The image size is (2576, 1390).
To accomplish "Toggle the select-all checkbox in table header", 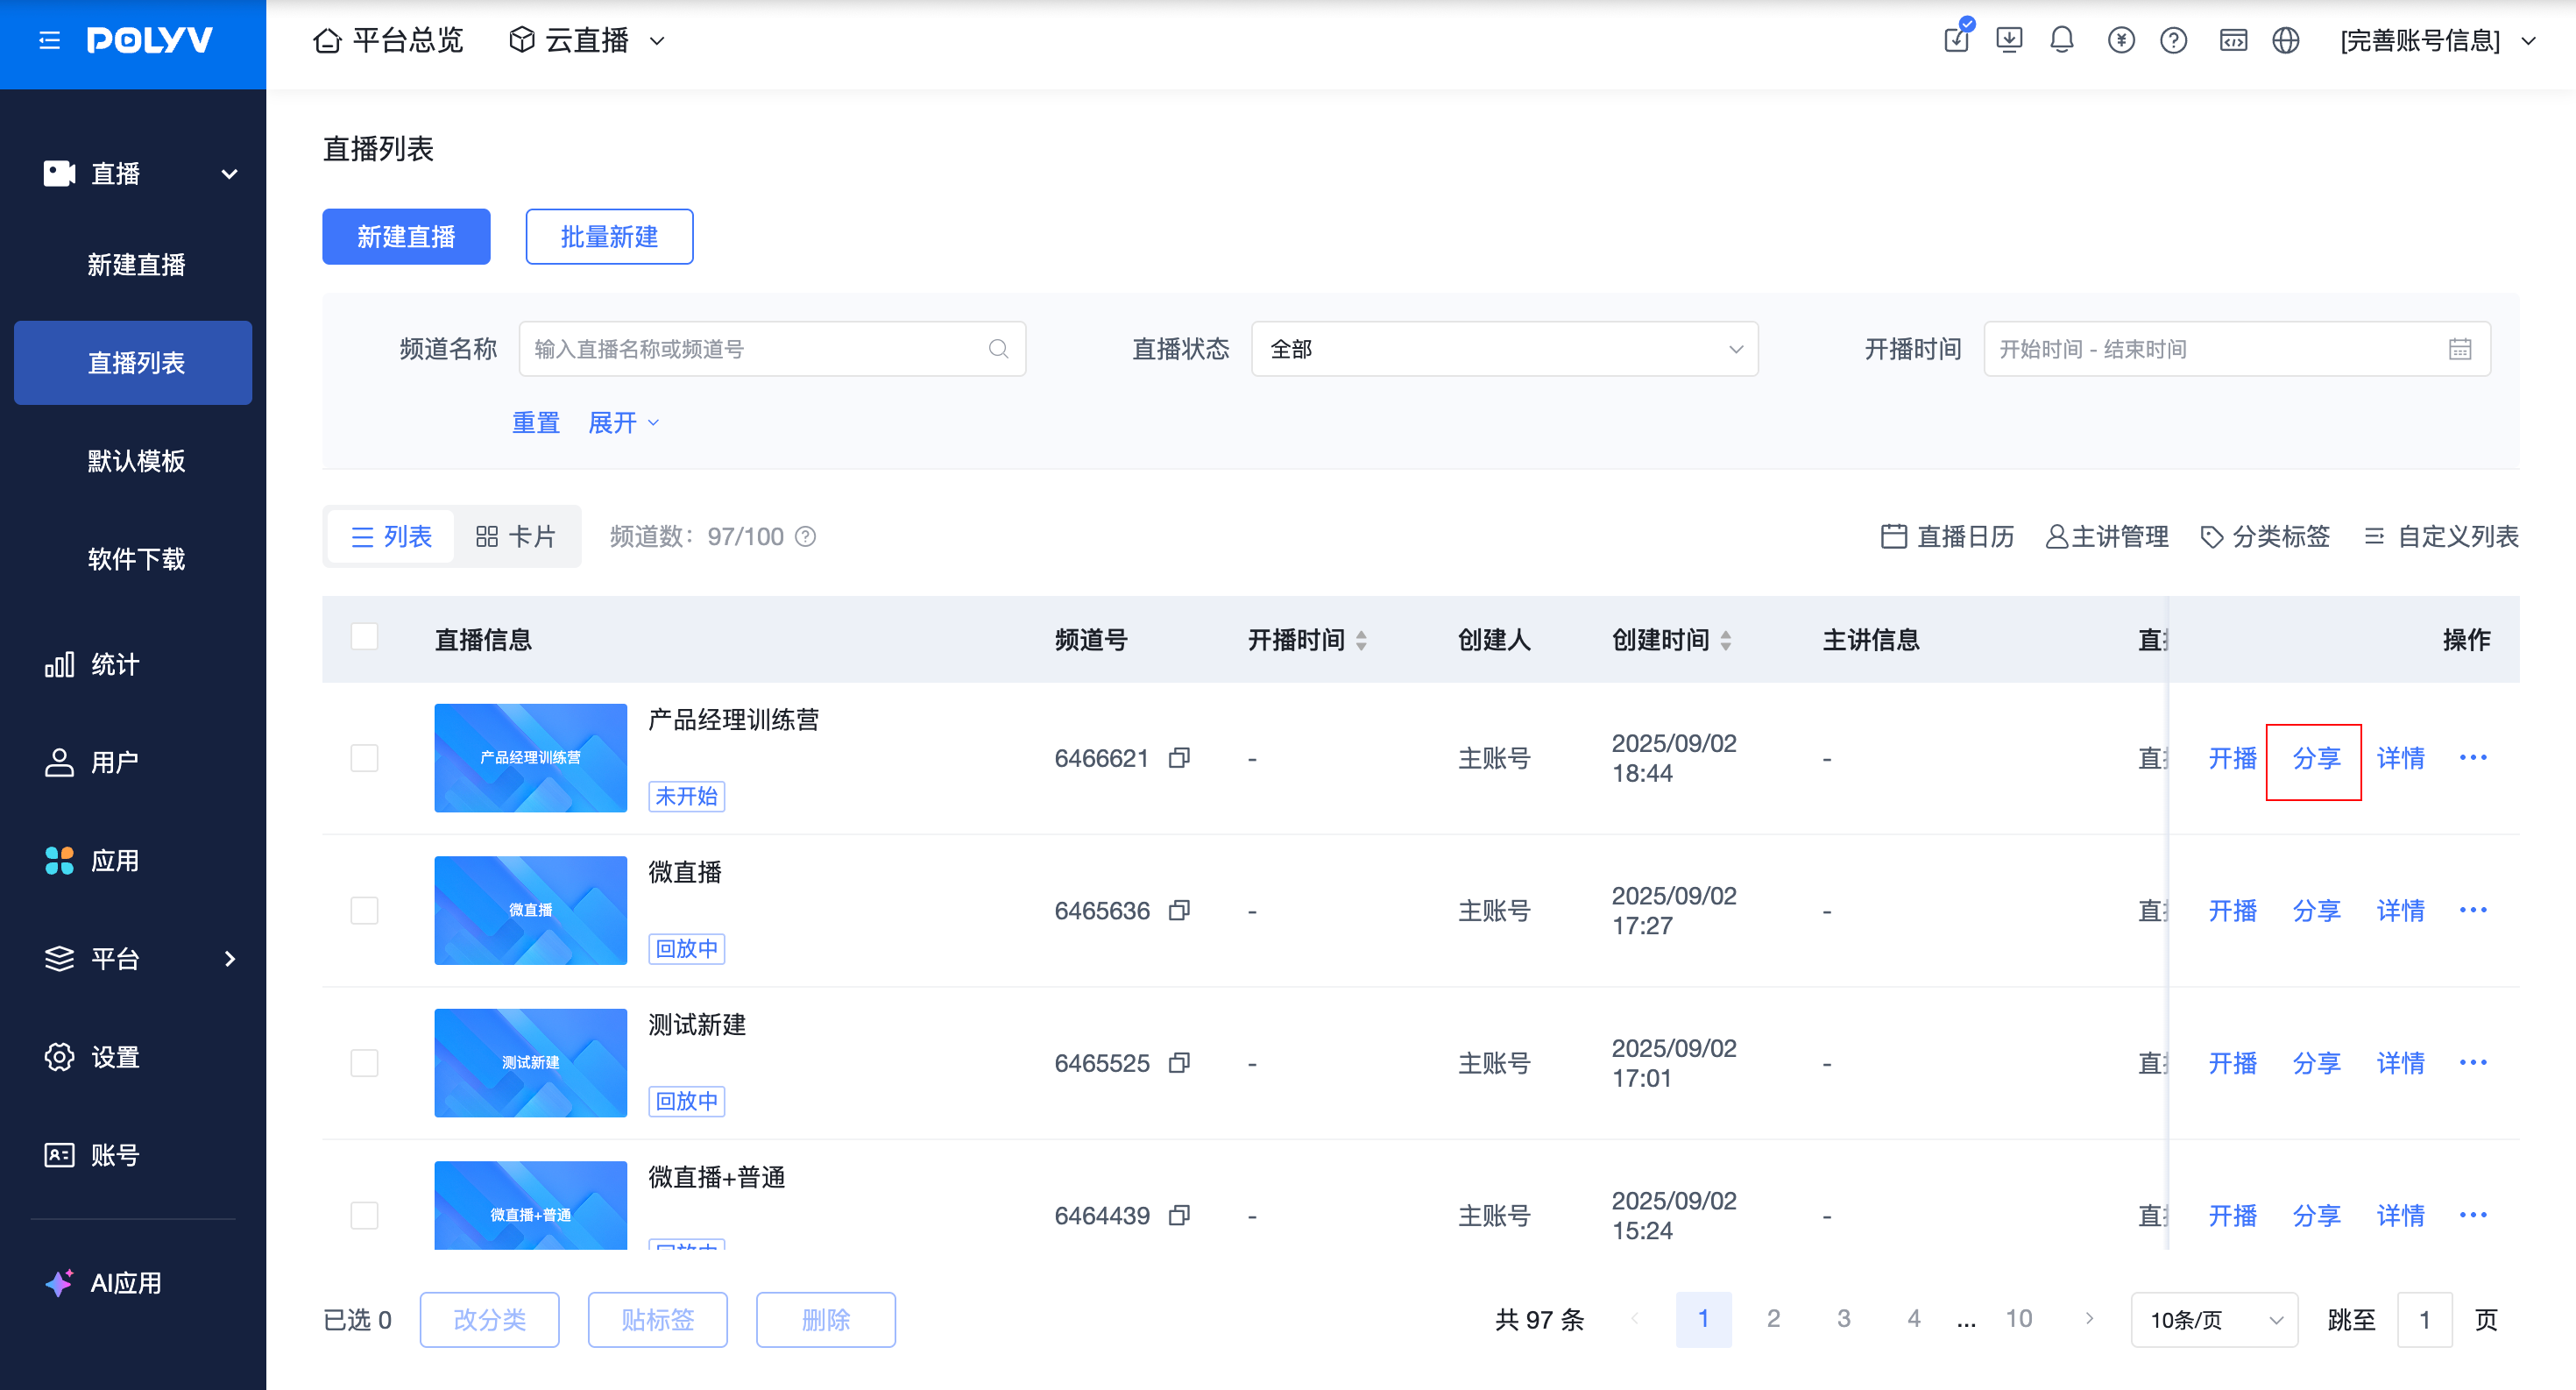I will (365, 637).
